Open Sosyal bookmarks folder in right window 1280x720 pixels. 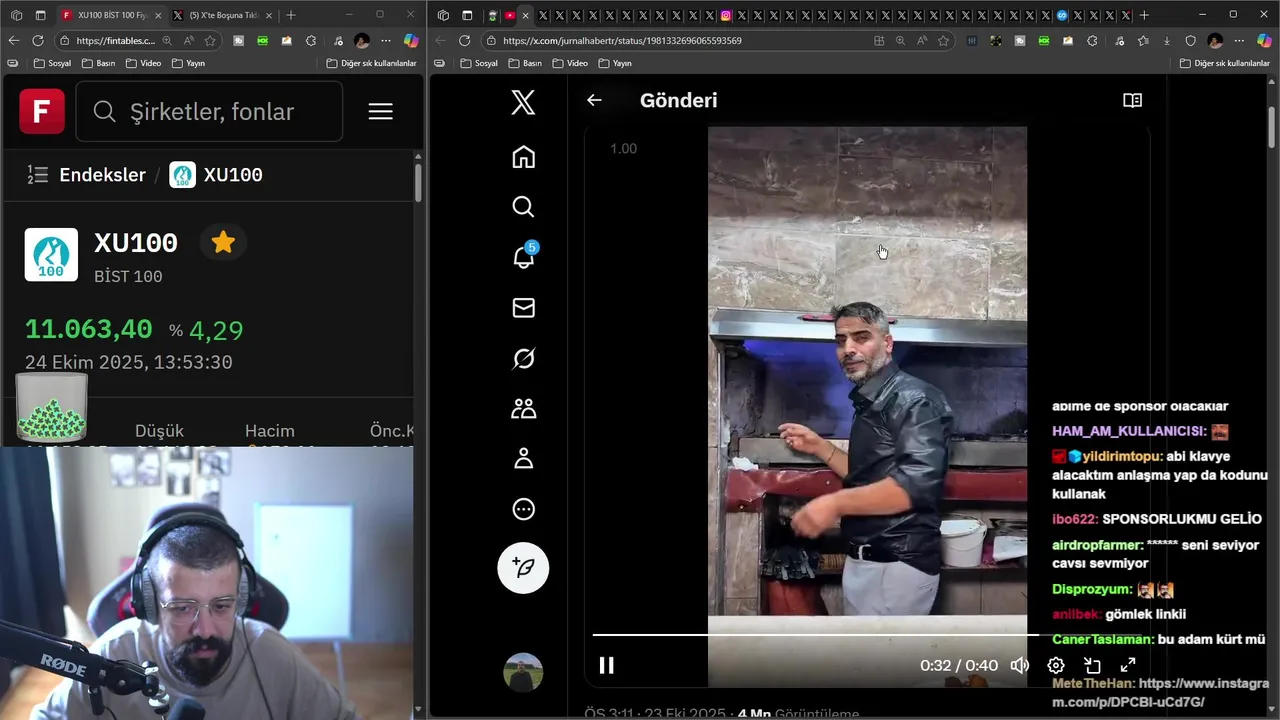(479, 63)
